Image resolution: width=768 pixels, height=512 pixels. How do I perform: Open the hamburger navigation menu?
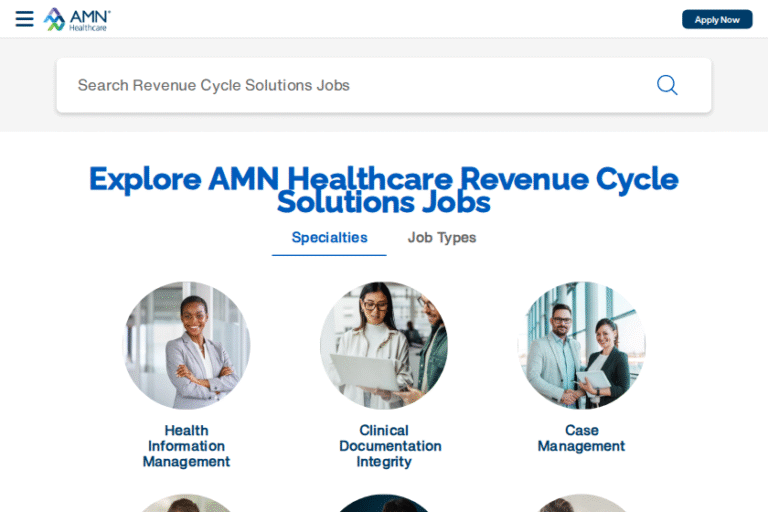click(x=24, y=19)
